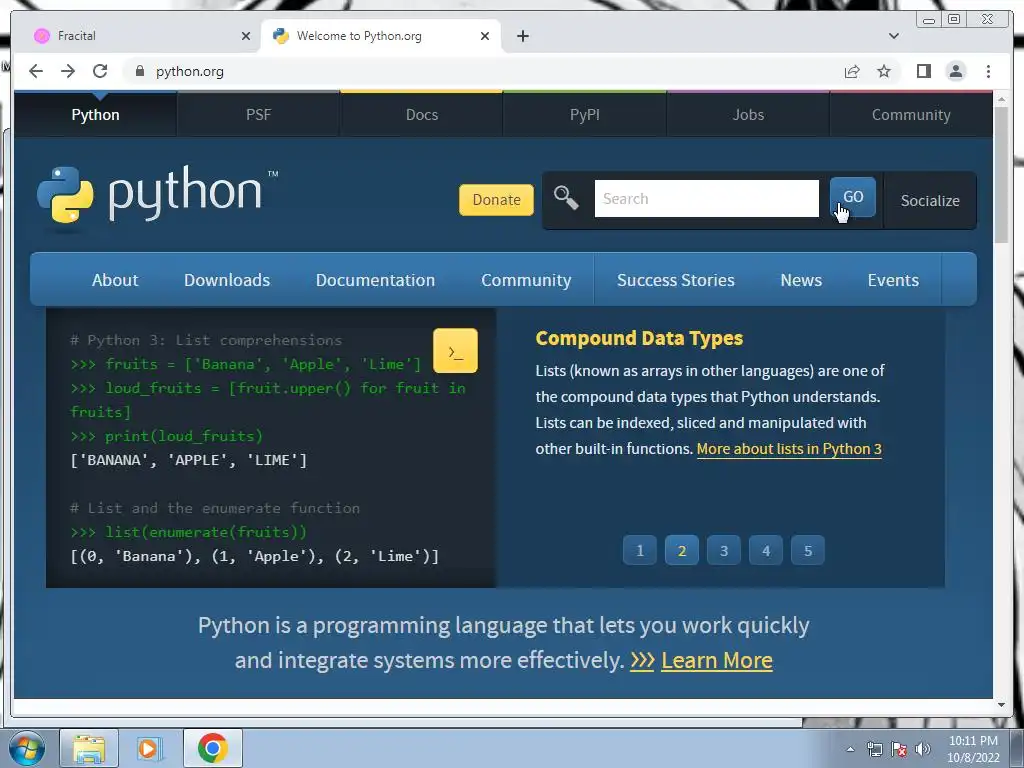Open main-nav Community menu
This screenshot has height=768, width=1024.
(526, 280)
